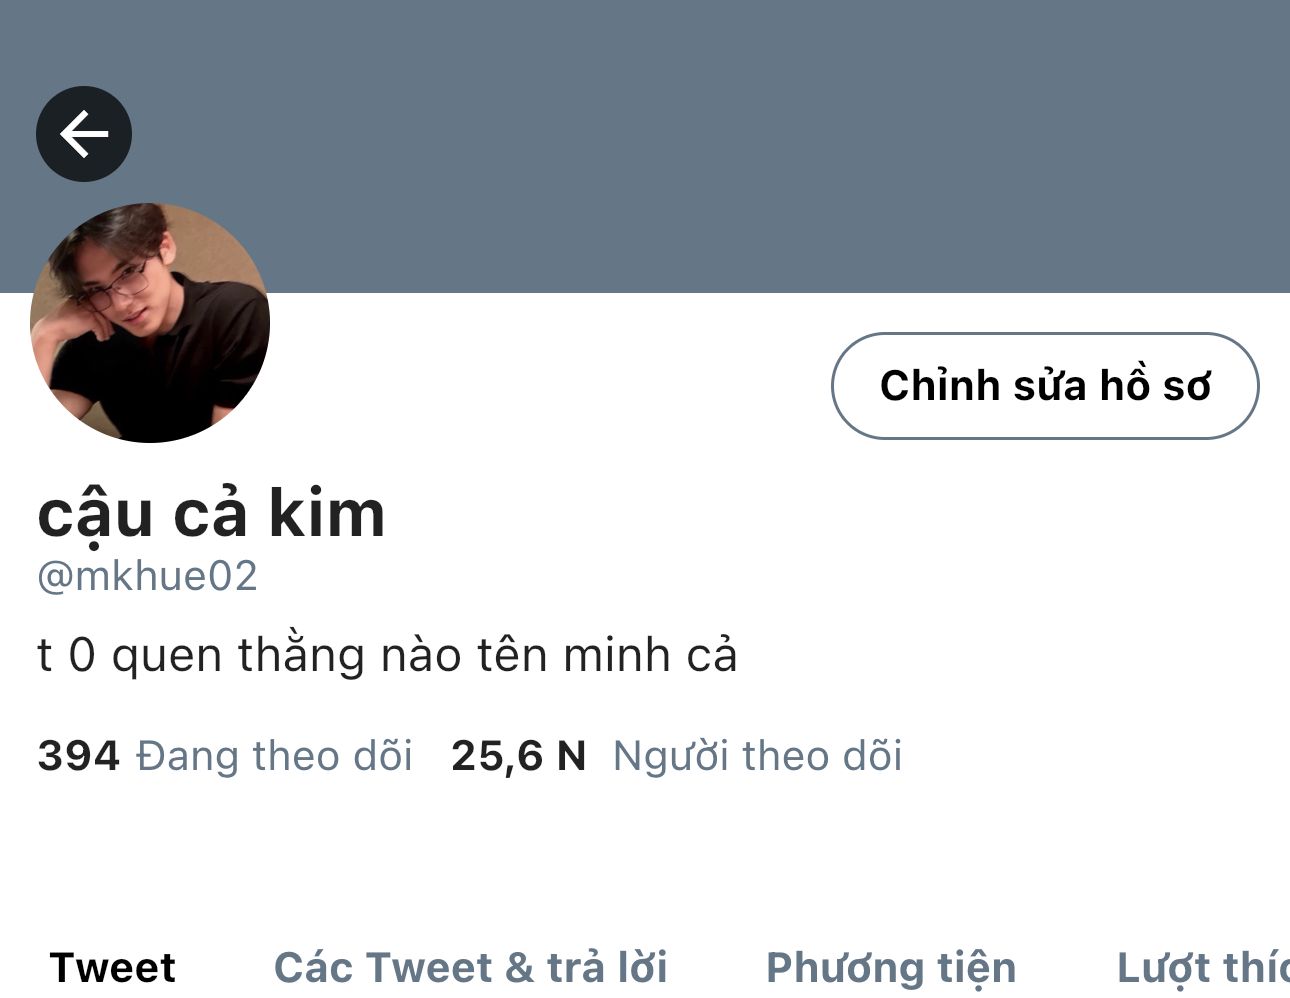View the profile picture of man with glasses
The image size is (1290, 998).
150,322
